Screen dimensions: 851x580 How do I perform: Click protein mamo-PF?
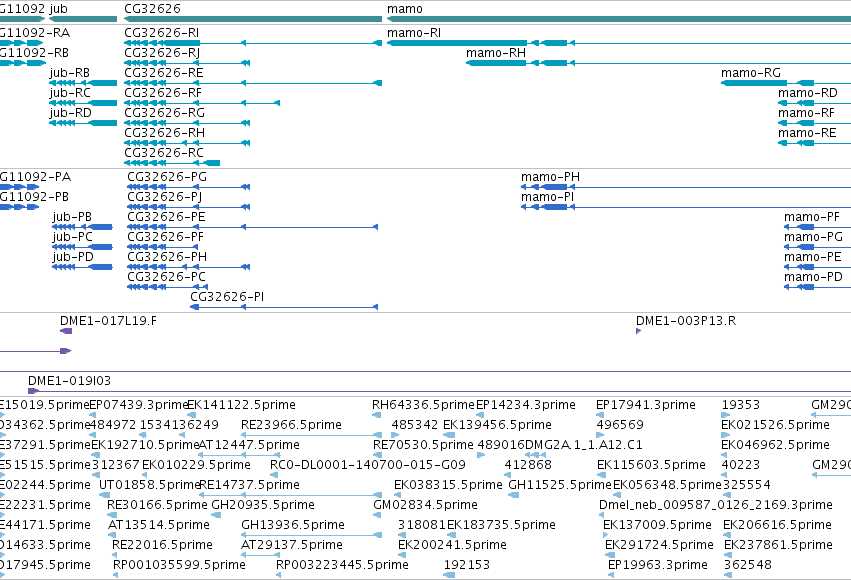(812, 217)
